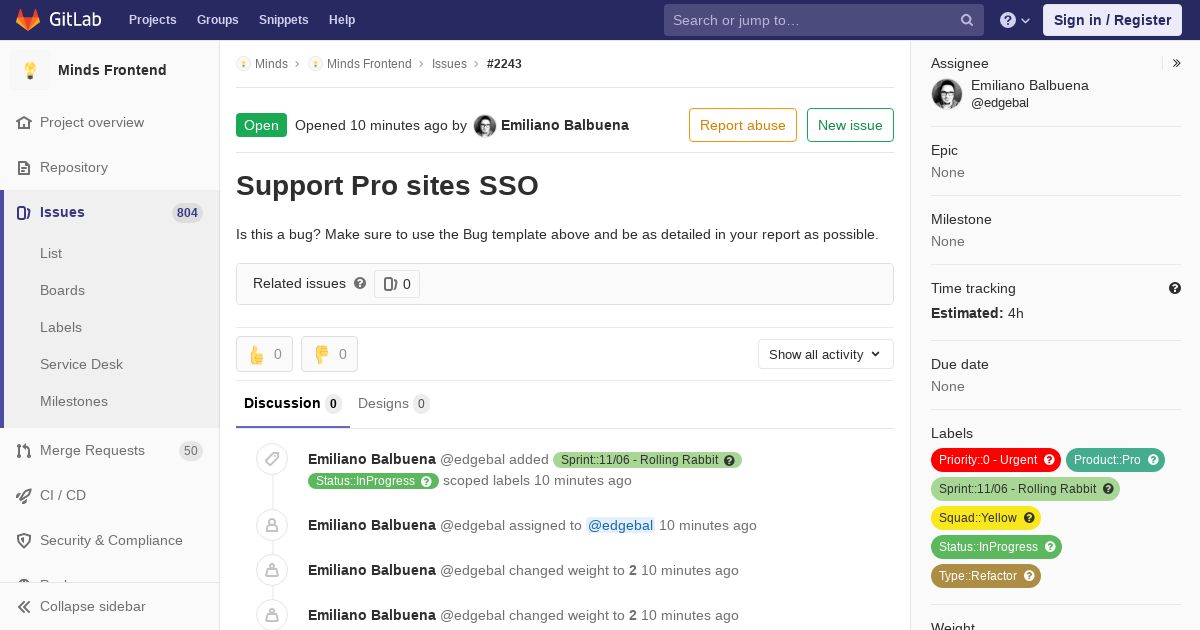The image size is (1200, 630).
Task: Click the label activity icon in the timeline
Action: (x=272, y=460)
